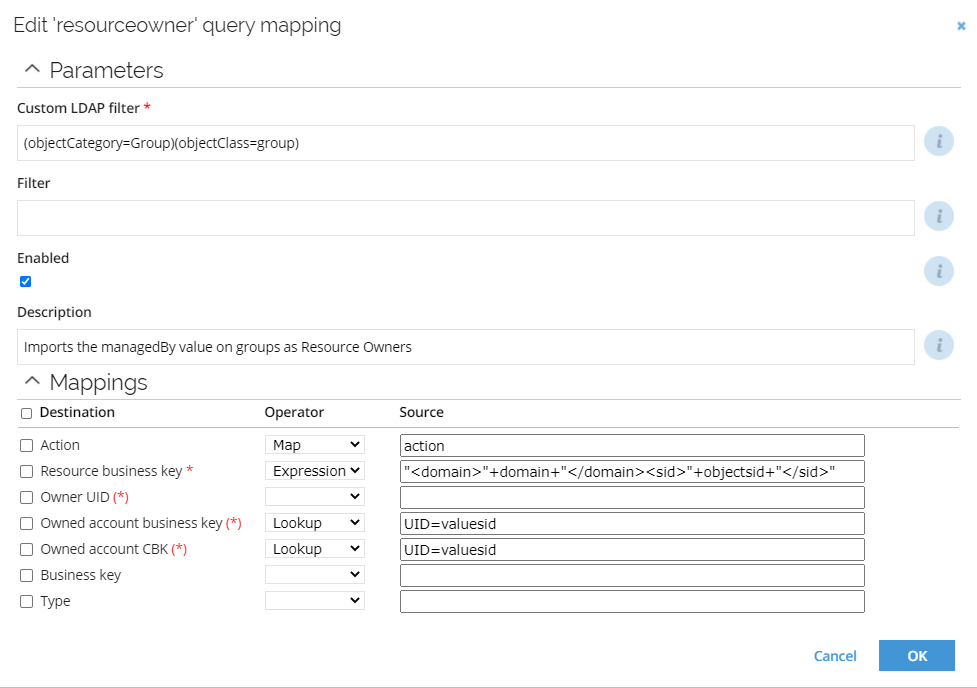The height and width of the screenshot is (688, 977).
Task: Collapse the Mappings section chevron
Action: point(32,381)
